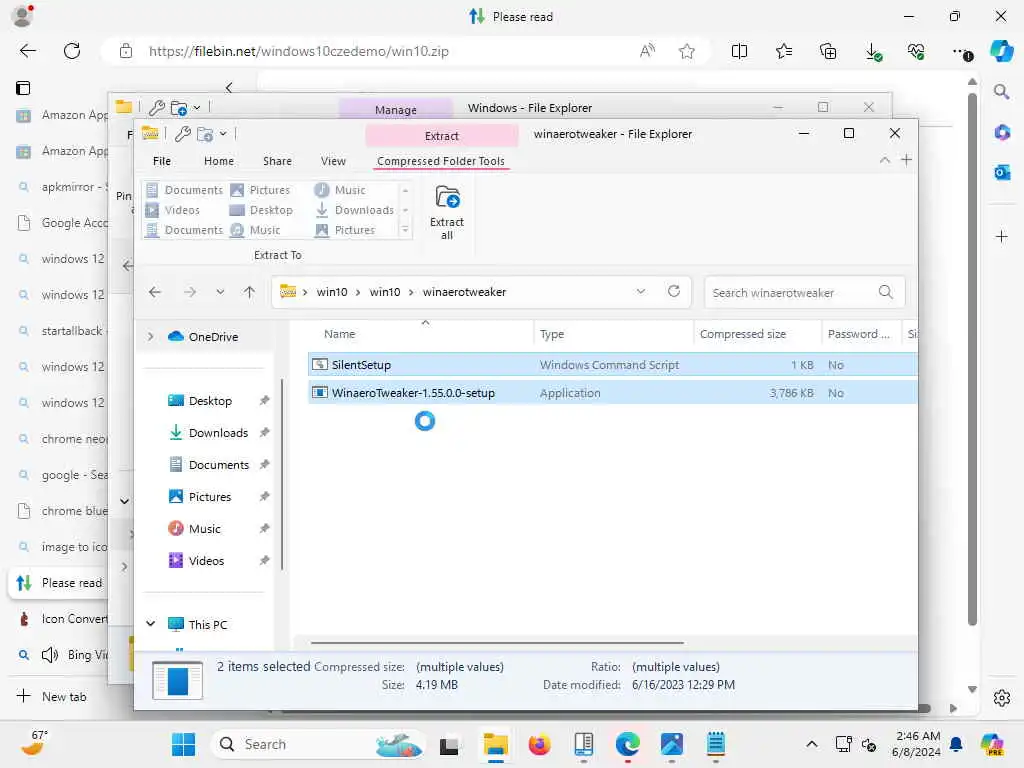Screen dimensions: 1024x768
Task: Go back in winaerotweaker File Explorer
Action: (155, 292)
